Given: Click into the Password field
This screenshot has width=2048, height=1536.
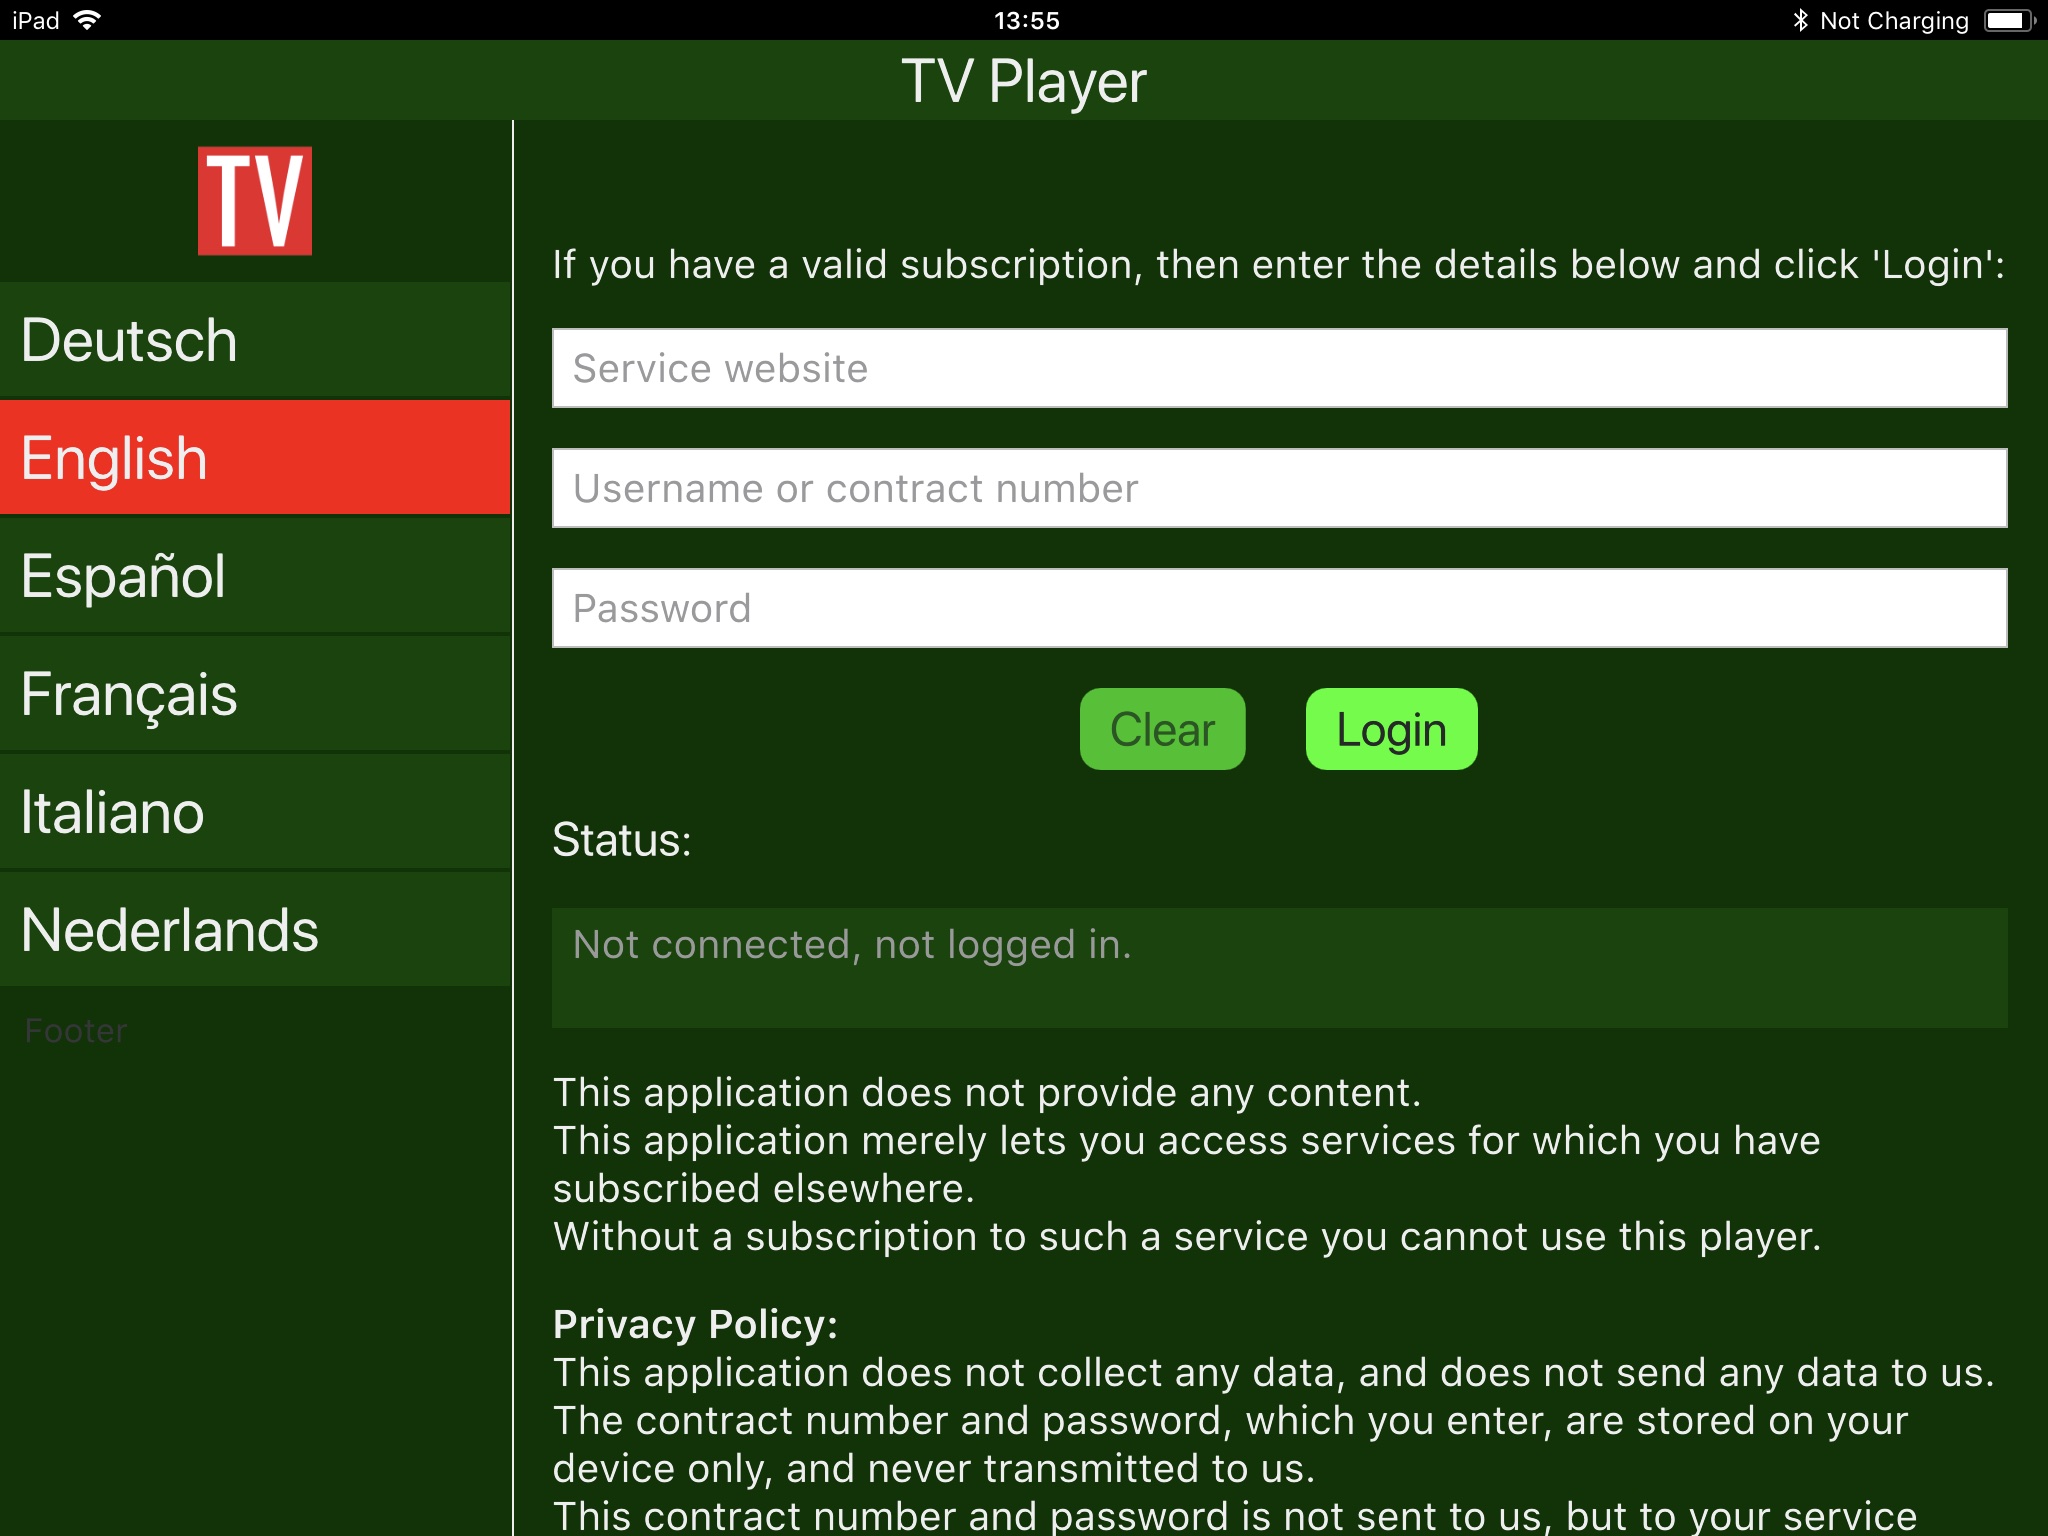Looking at the screenshot, I should tap(1279, 608).
